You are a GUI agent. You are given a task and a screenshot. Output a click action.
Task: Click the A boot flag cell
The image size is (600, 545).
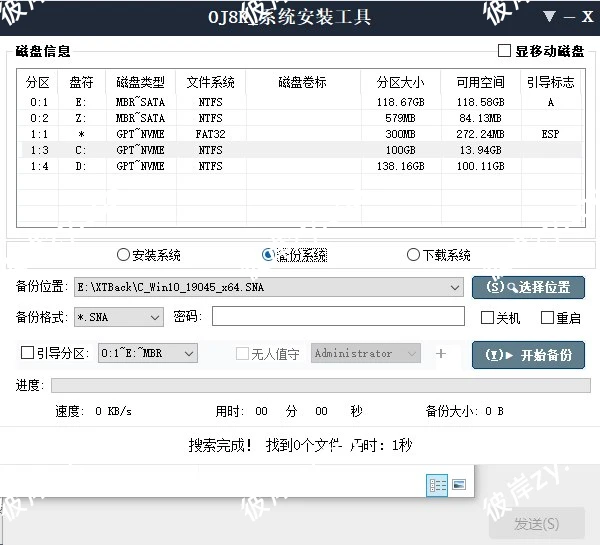(550, 102)
